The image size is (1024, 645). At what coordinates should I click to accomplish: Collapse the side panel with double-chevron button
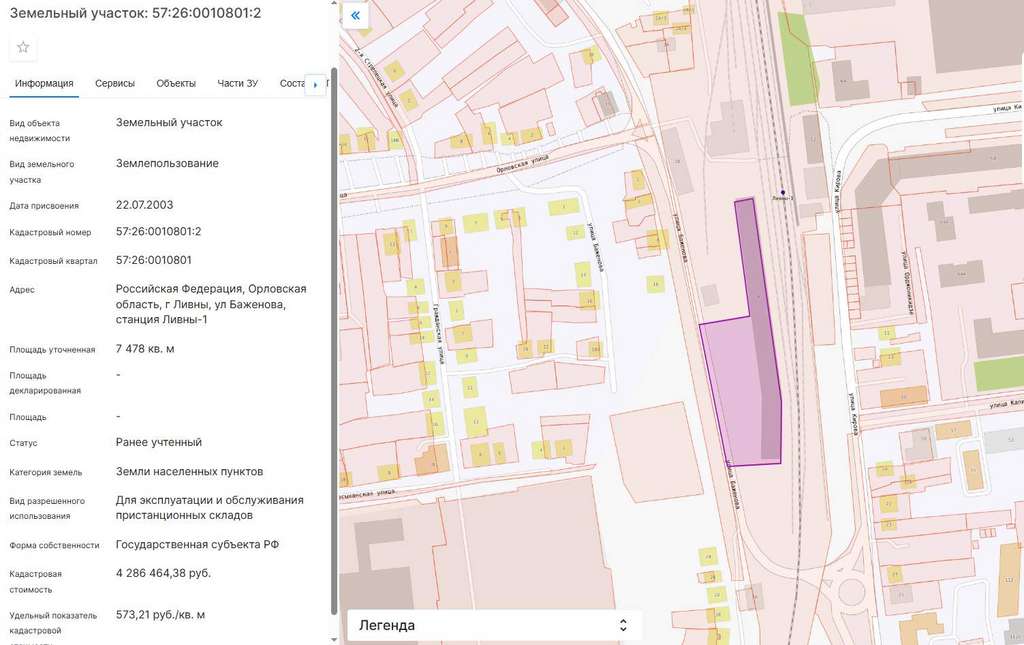point(355,16)
